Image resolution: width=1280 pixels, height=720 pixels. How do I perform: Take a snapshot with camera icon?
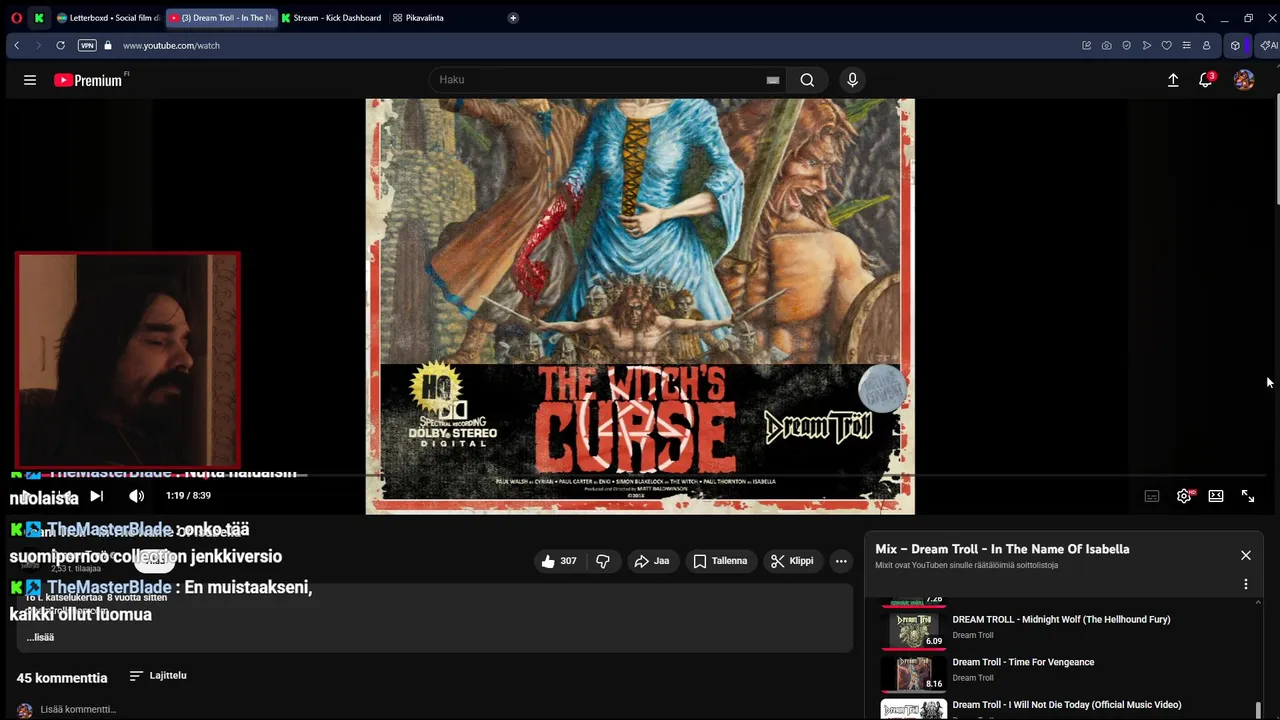coord(1106,45)
